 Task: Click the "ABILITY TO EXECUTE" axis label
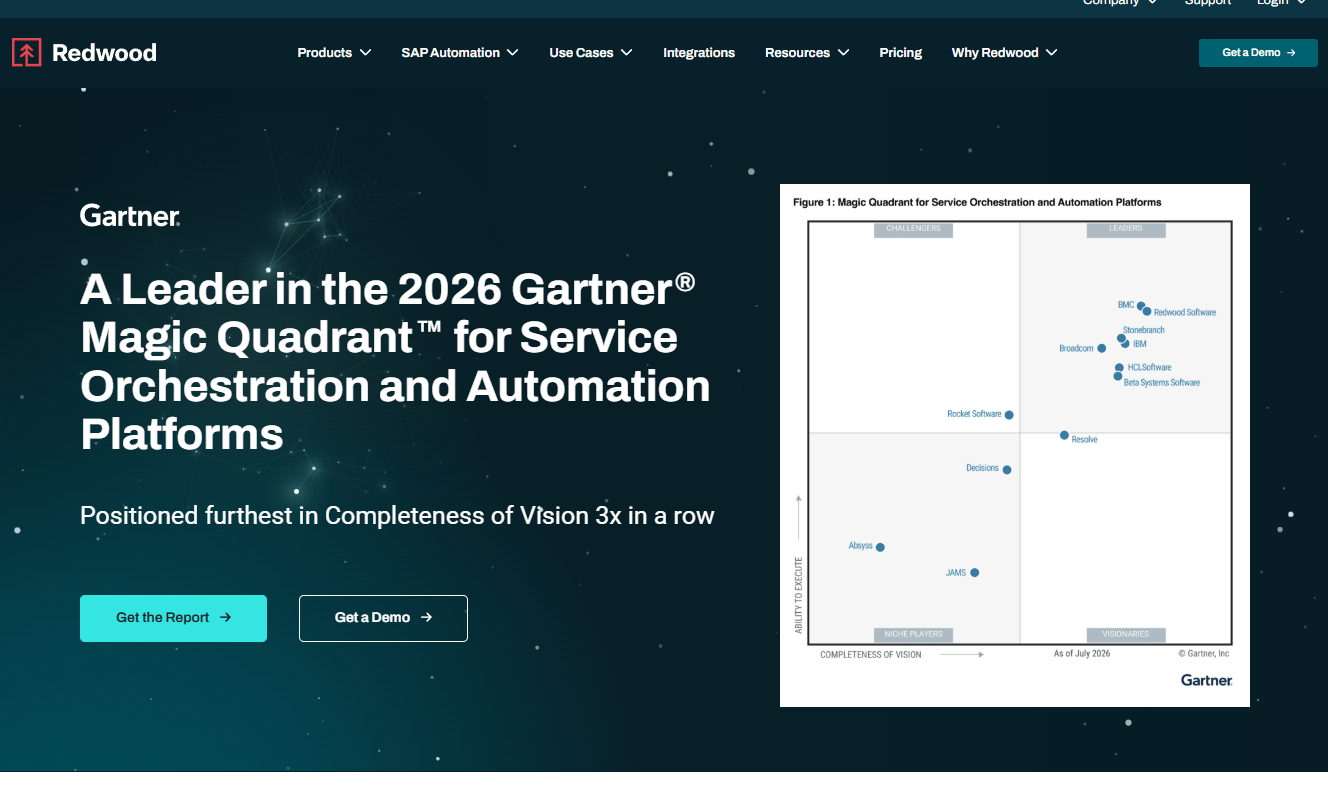pyautogui.click(x=799, y=594)
